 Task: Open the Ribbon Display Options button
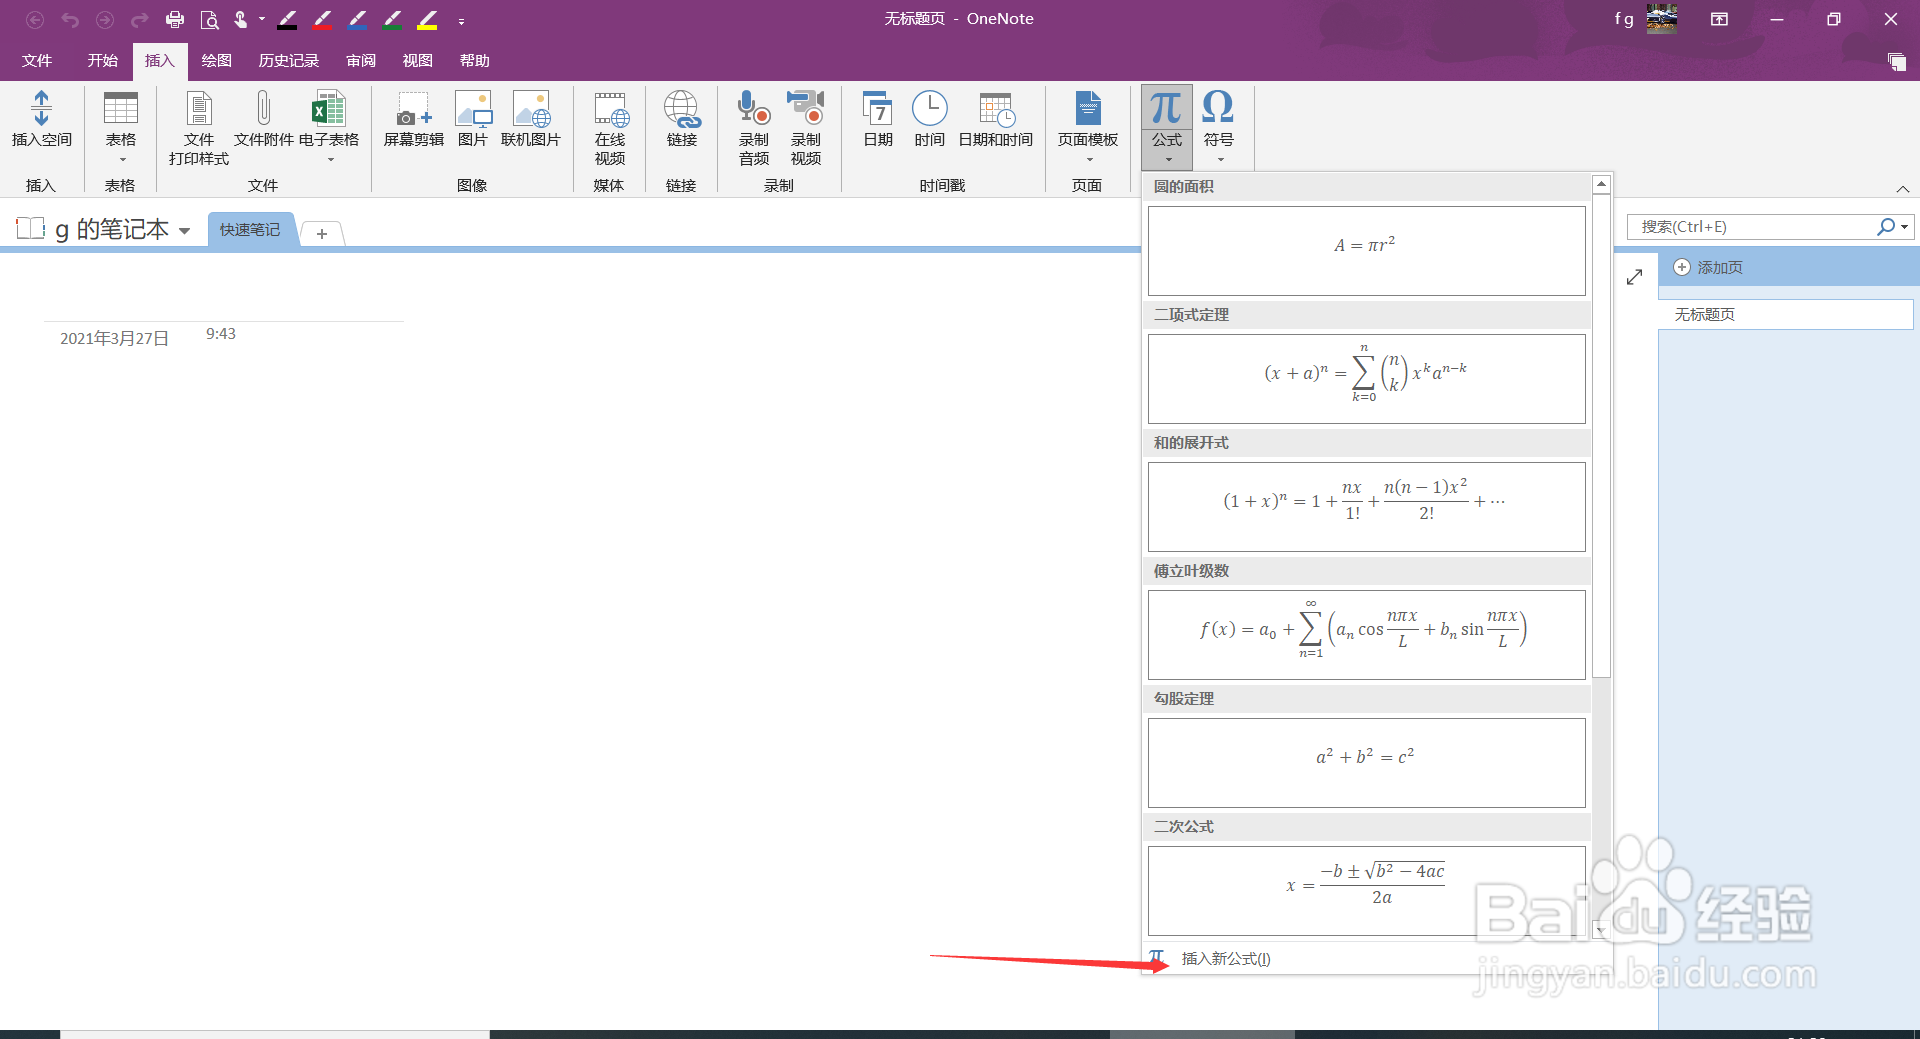pyautogui.click(x=1719, y=19)
